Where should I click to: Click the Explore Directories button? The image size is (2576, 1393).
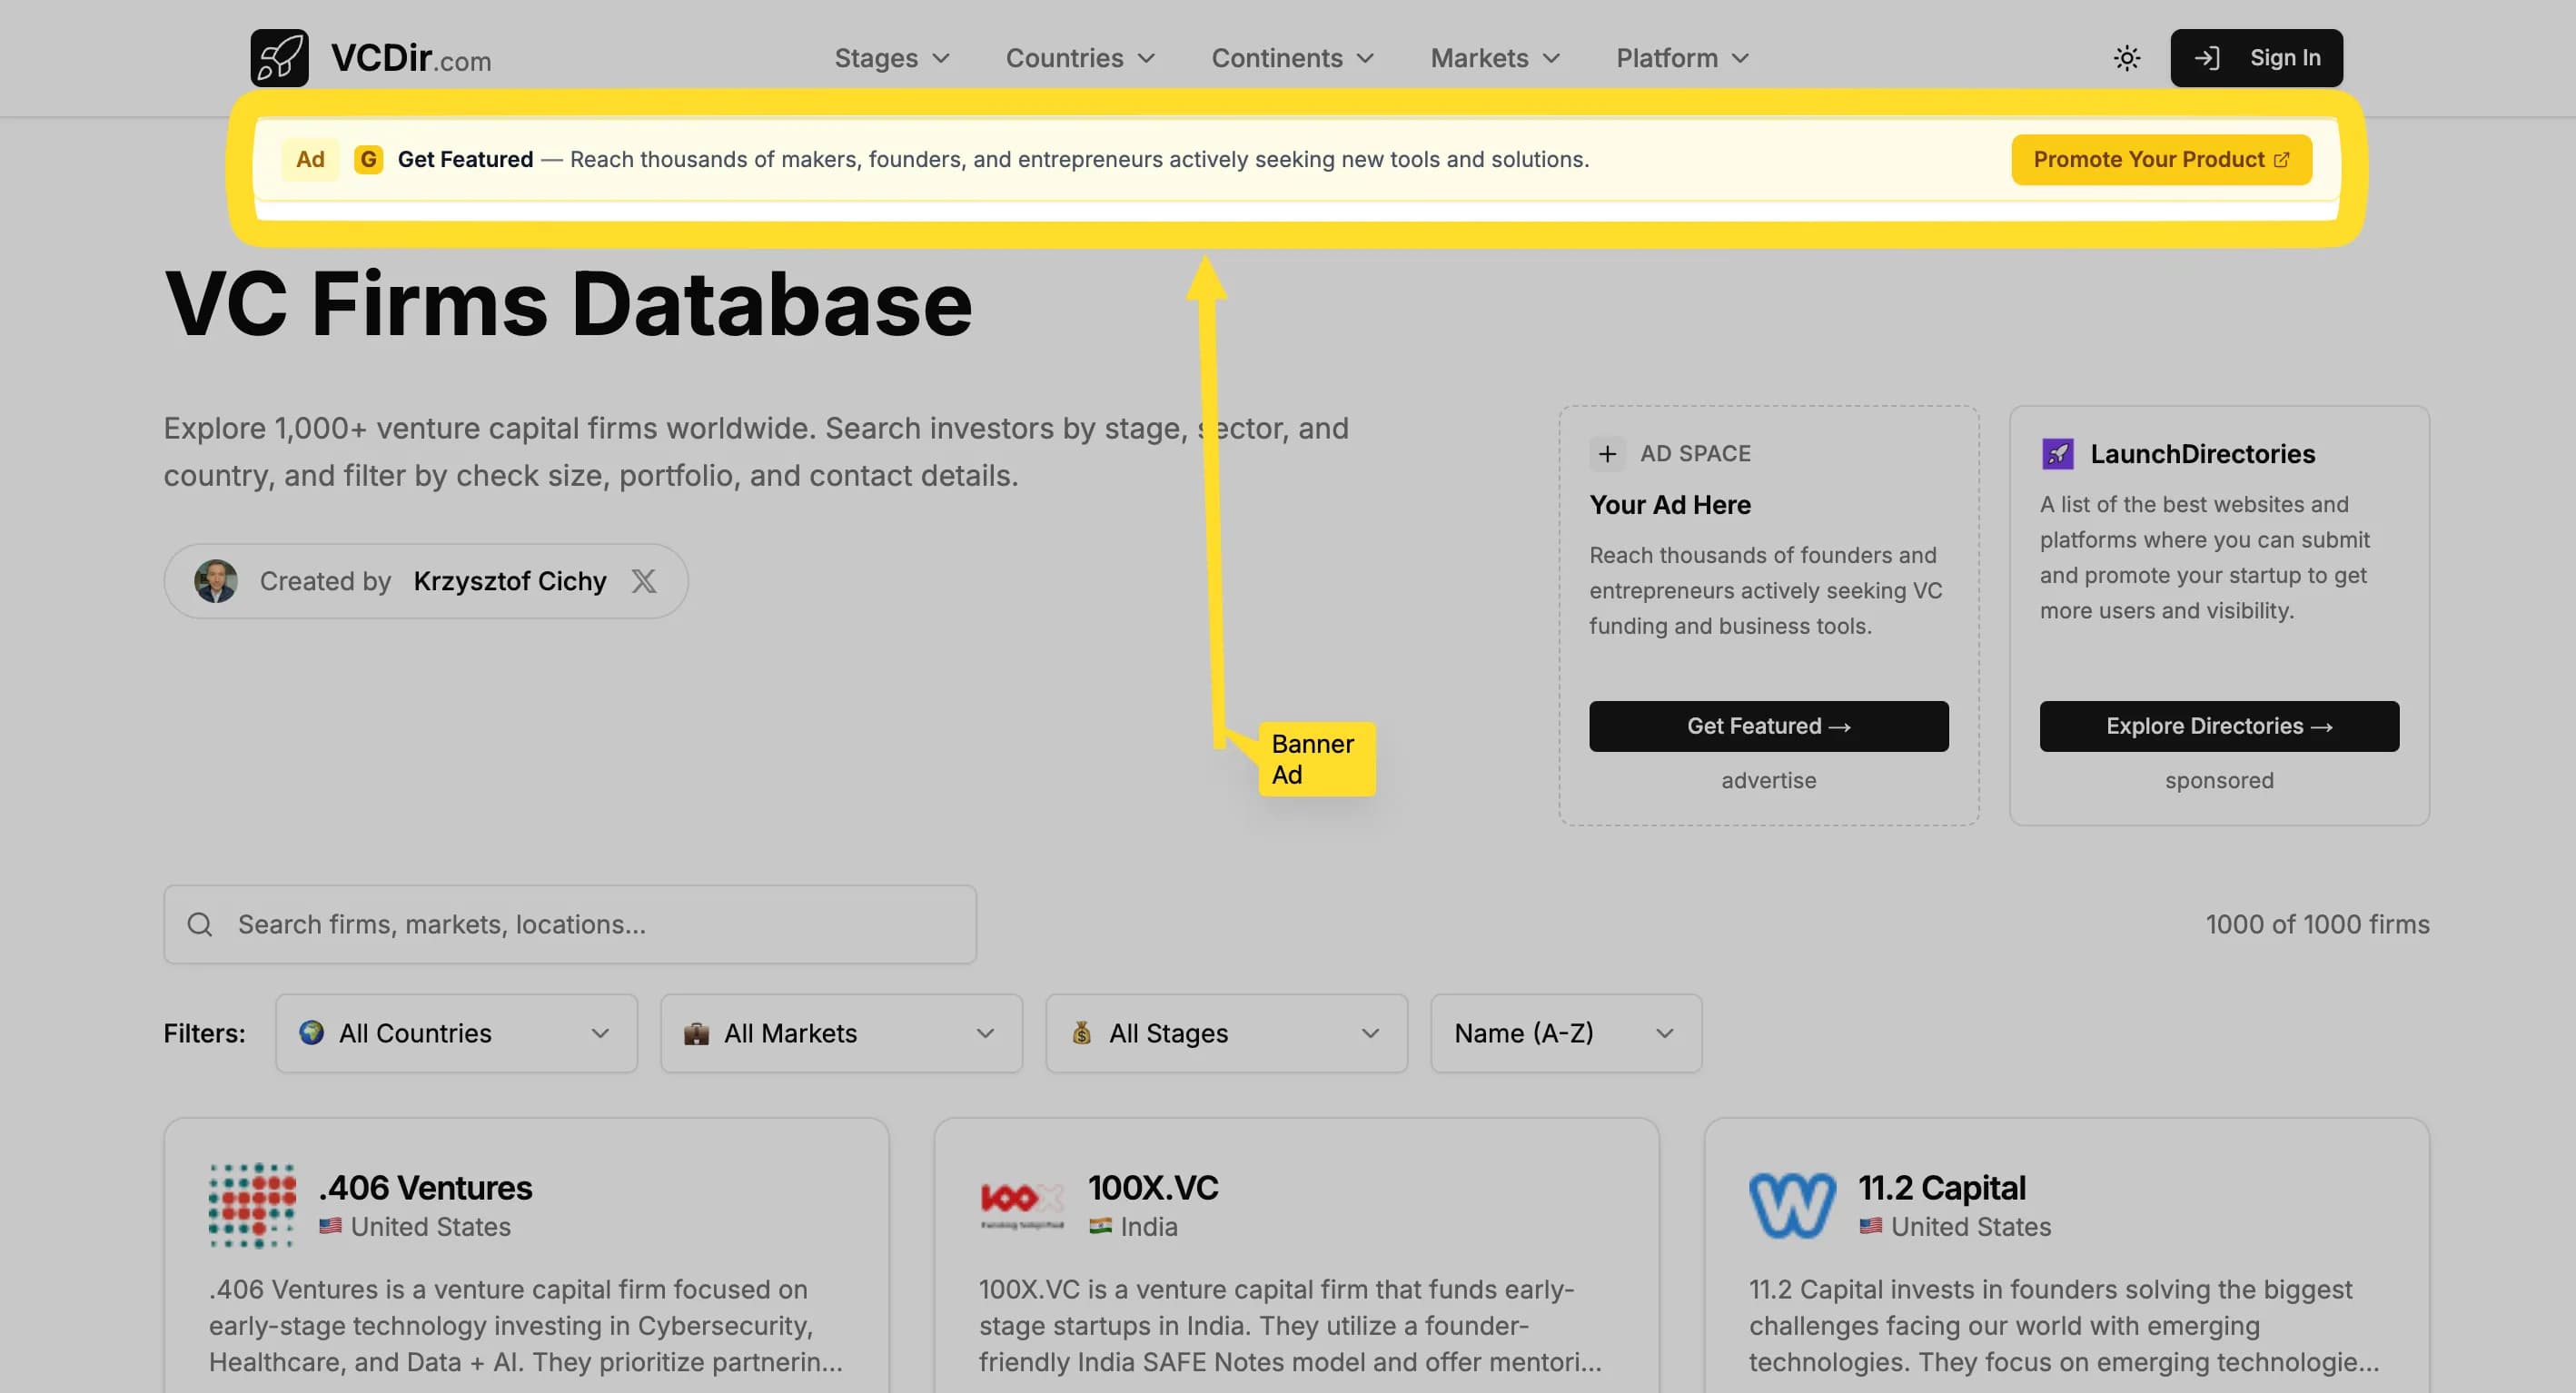(2218, 726)
